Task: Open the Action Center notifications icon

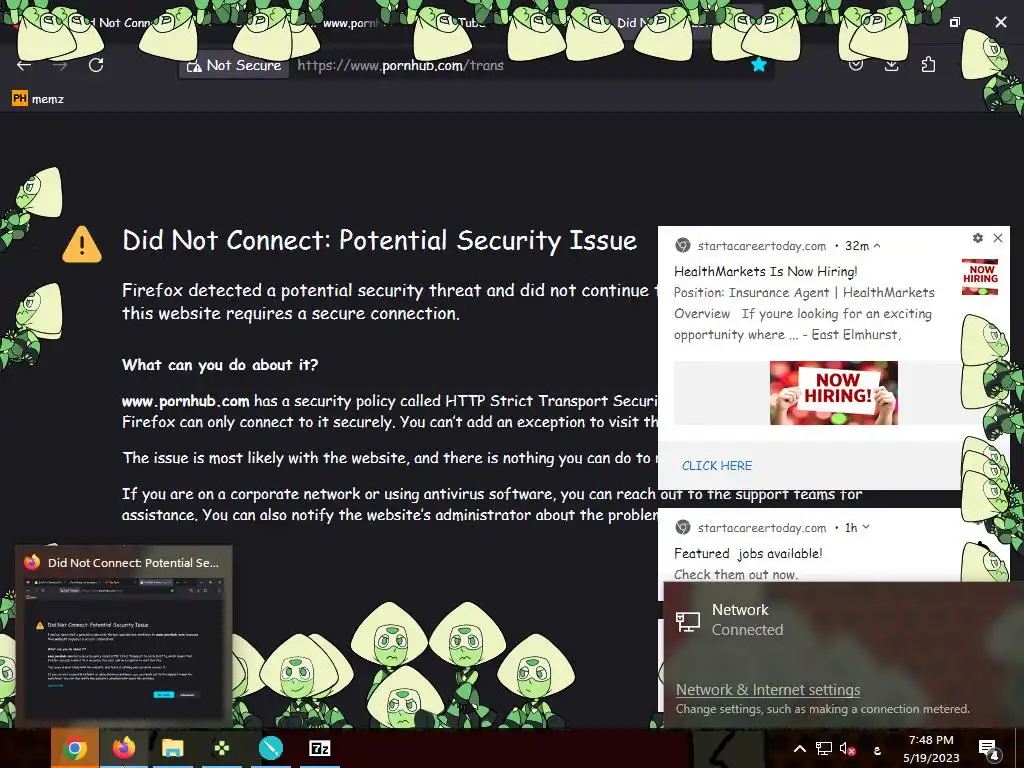Action: 988,750
